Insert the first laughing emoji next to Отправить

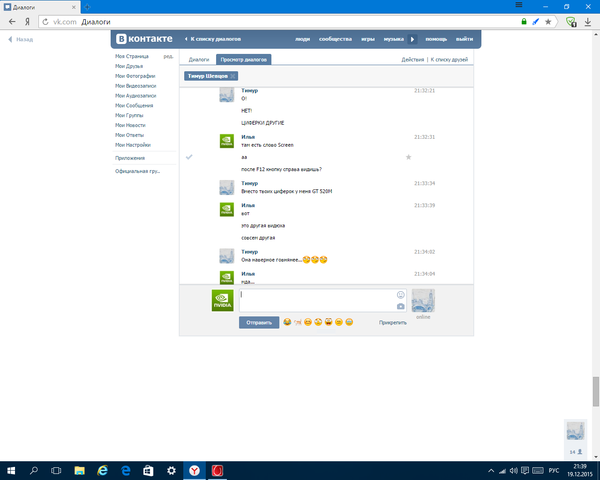click(x=287, y=323)
